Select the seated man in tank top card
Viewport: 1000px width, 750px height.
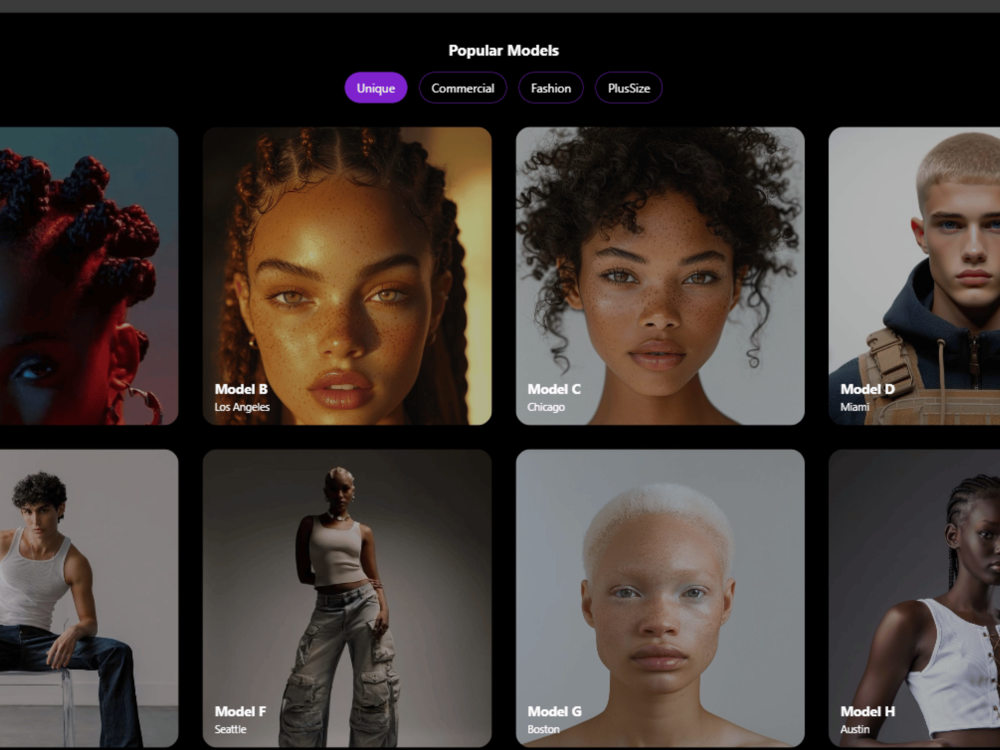(x=89, y=598)
